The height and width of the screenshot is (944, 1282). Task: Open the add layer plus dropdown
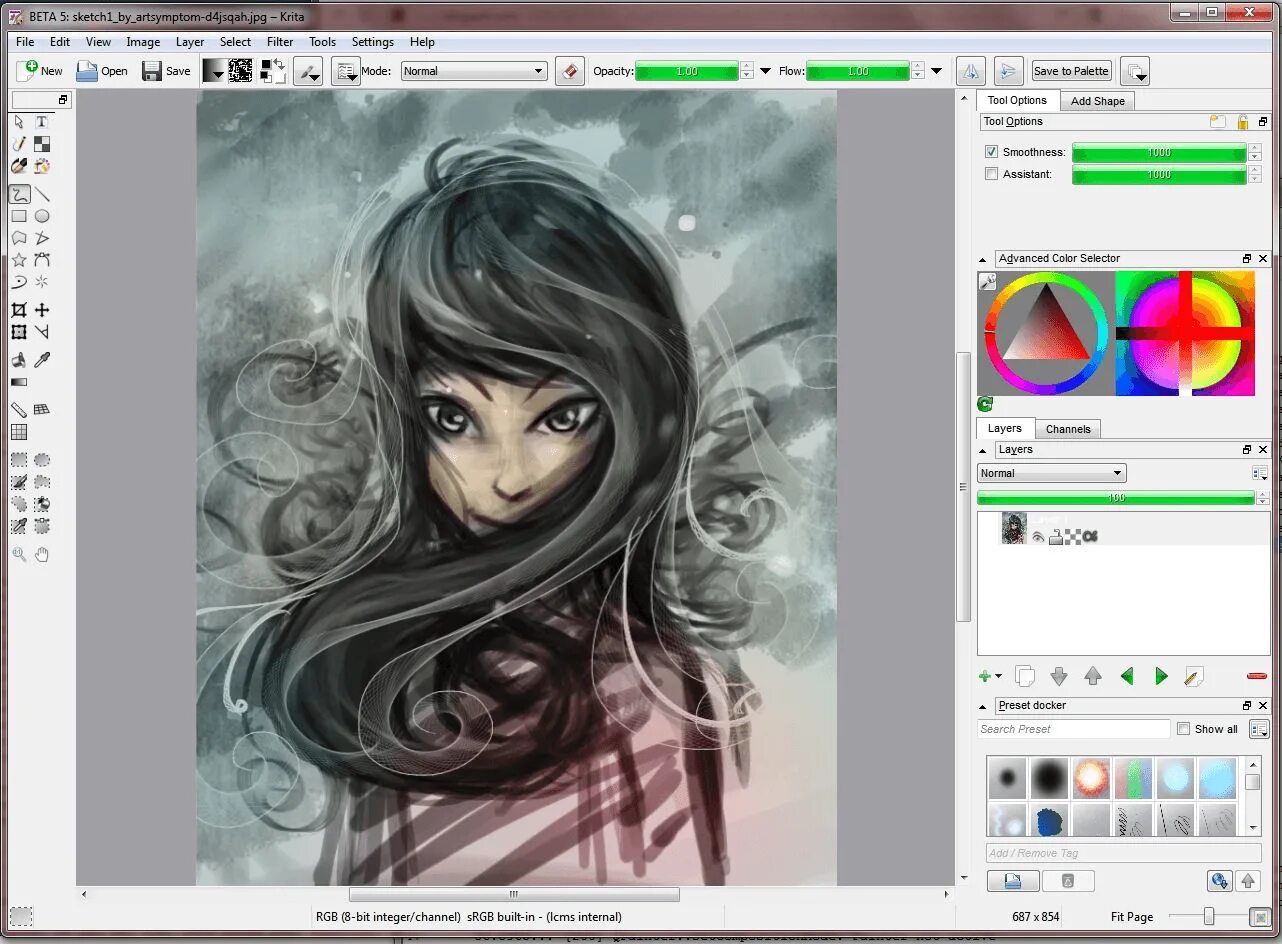pos(990,677)
